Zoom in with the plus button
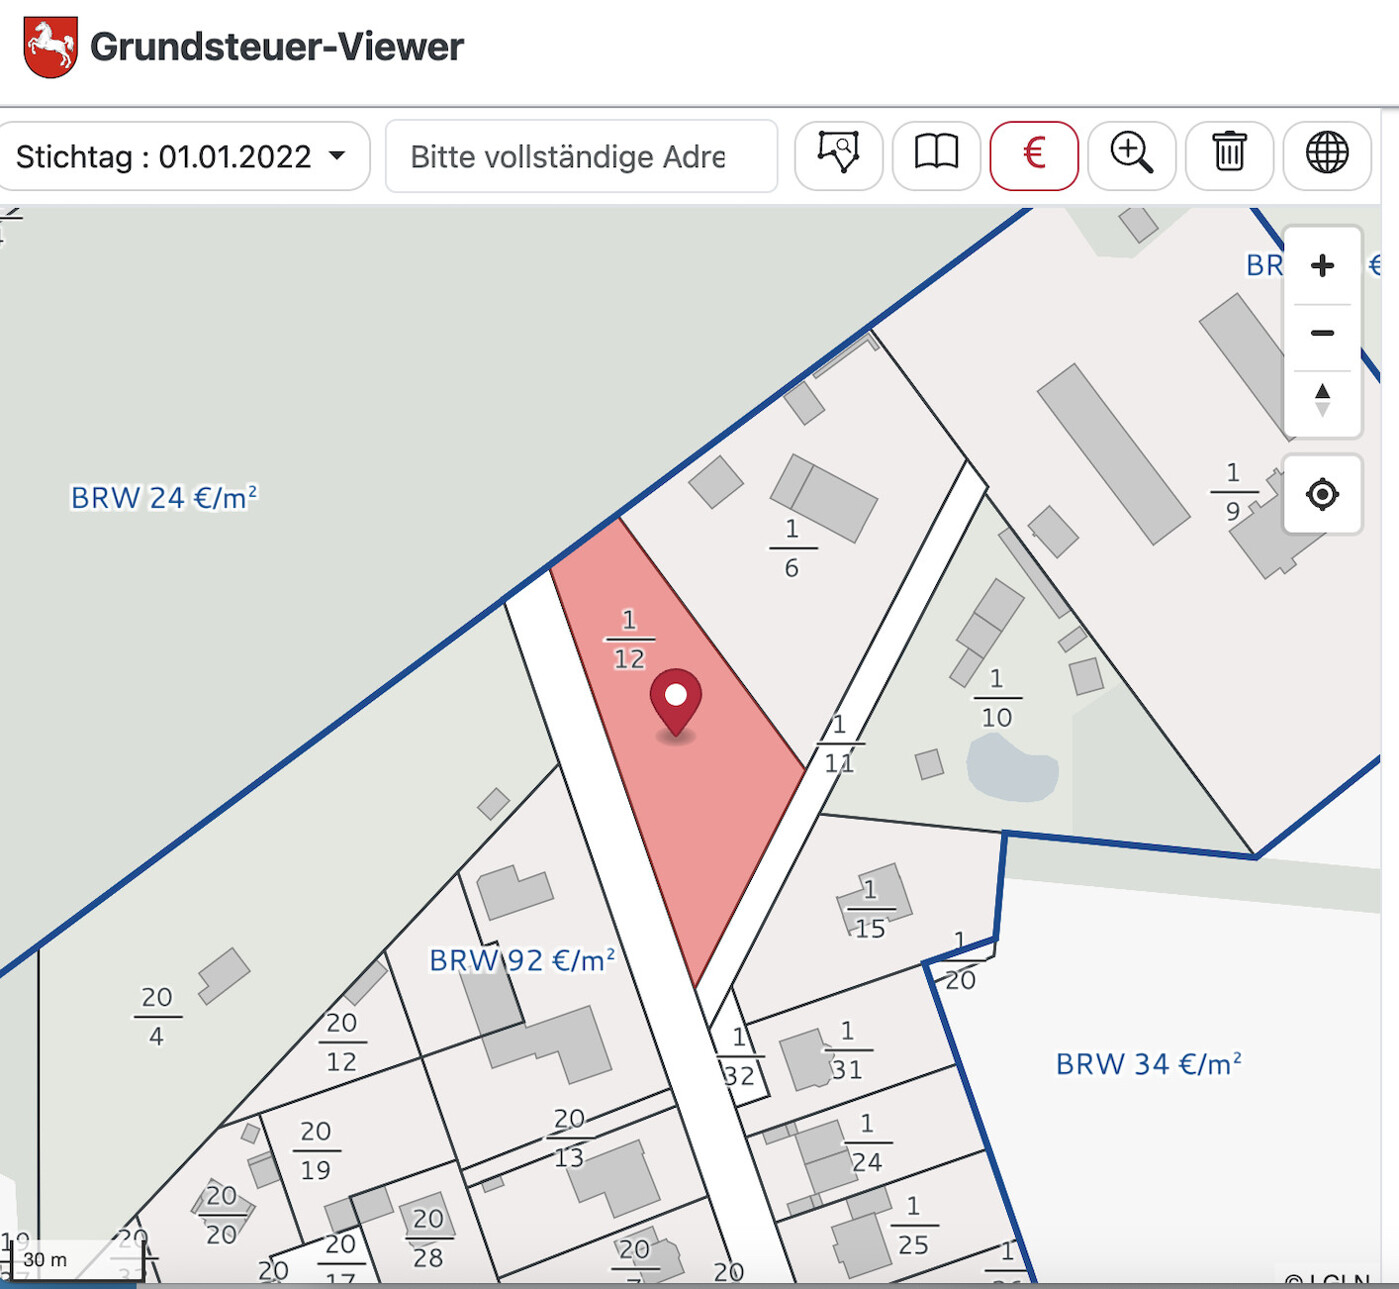The height and width of the screenshot is (1289, 1399). tap(1322, 266)
